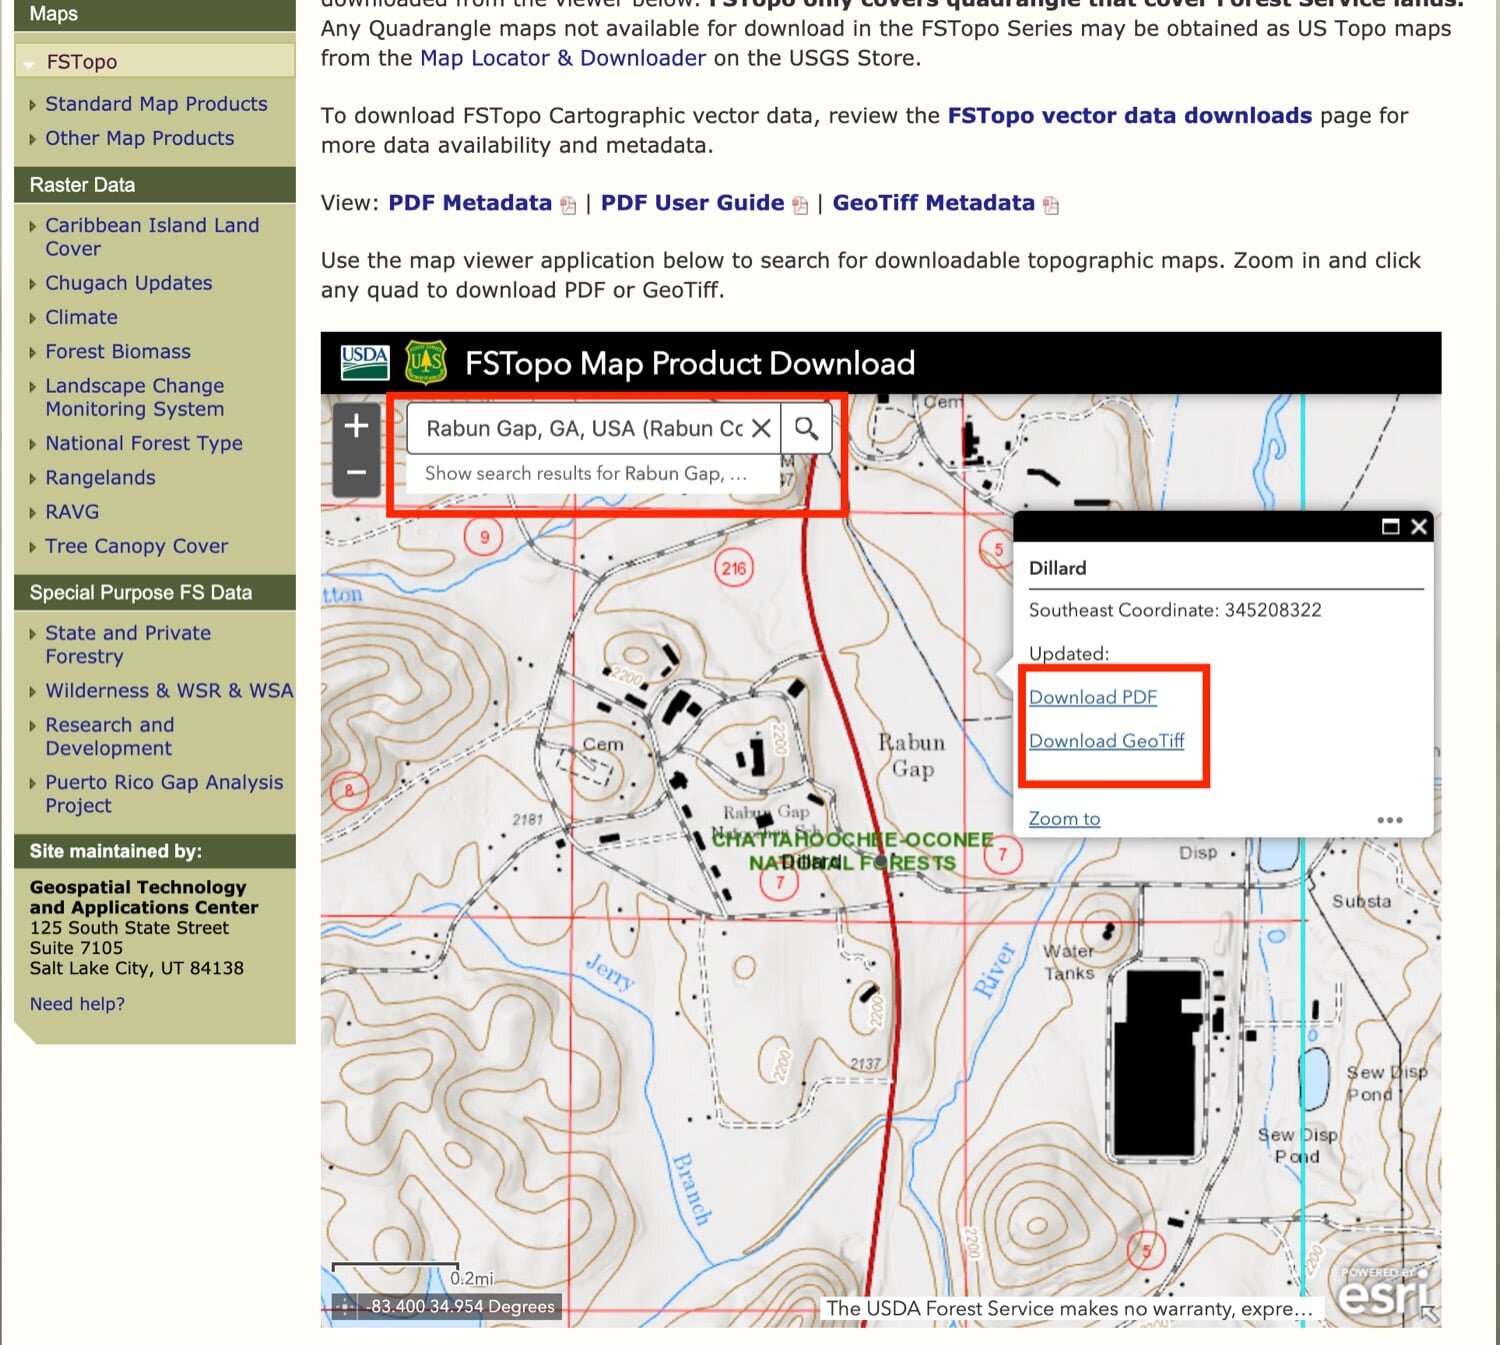Click the Forest Service shield icon
1500x1345 pixels.
click(x=427, y=363)
